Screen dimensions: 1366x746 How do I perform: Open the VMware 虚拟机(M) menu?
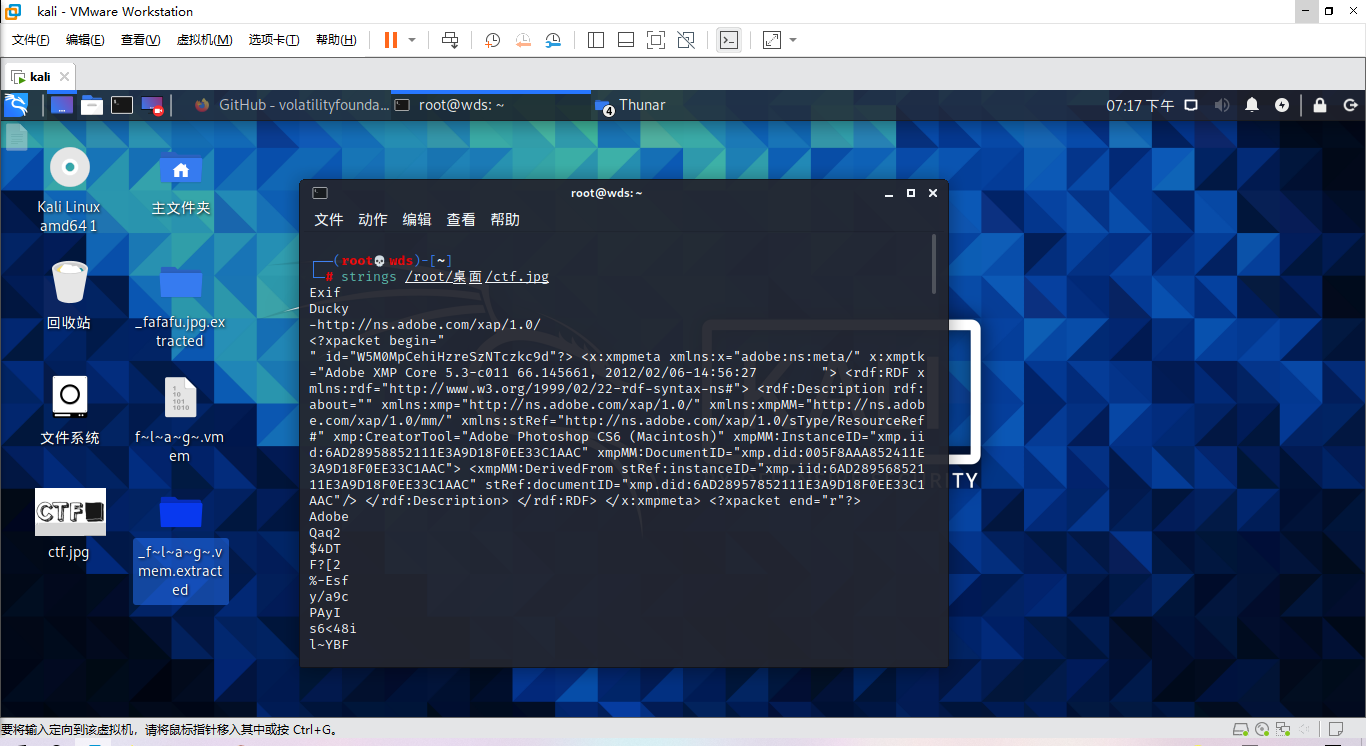(204, 40)
